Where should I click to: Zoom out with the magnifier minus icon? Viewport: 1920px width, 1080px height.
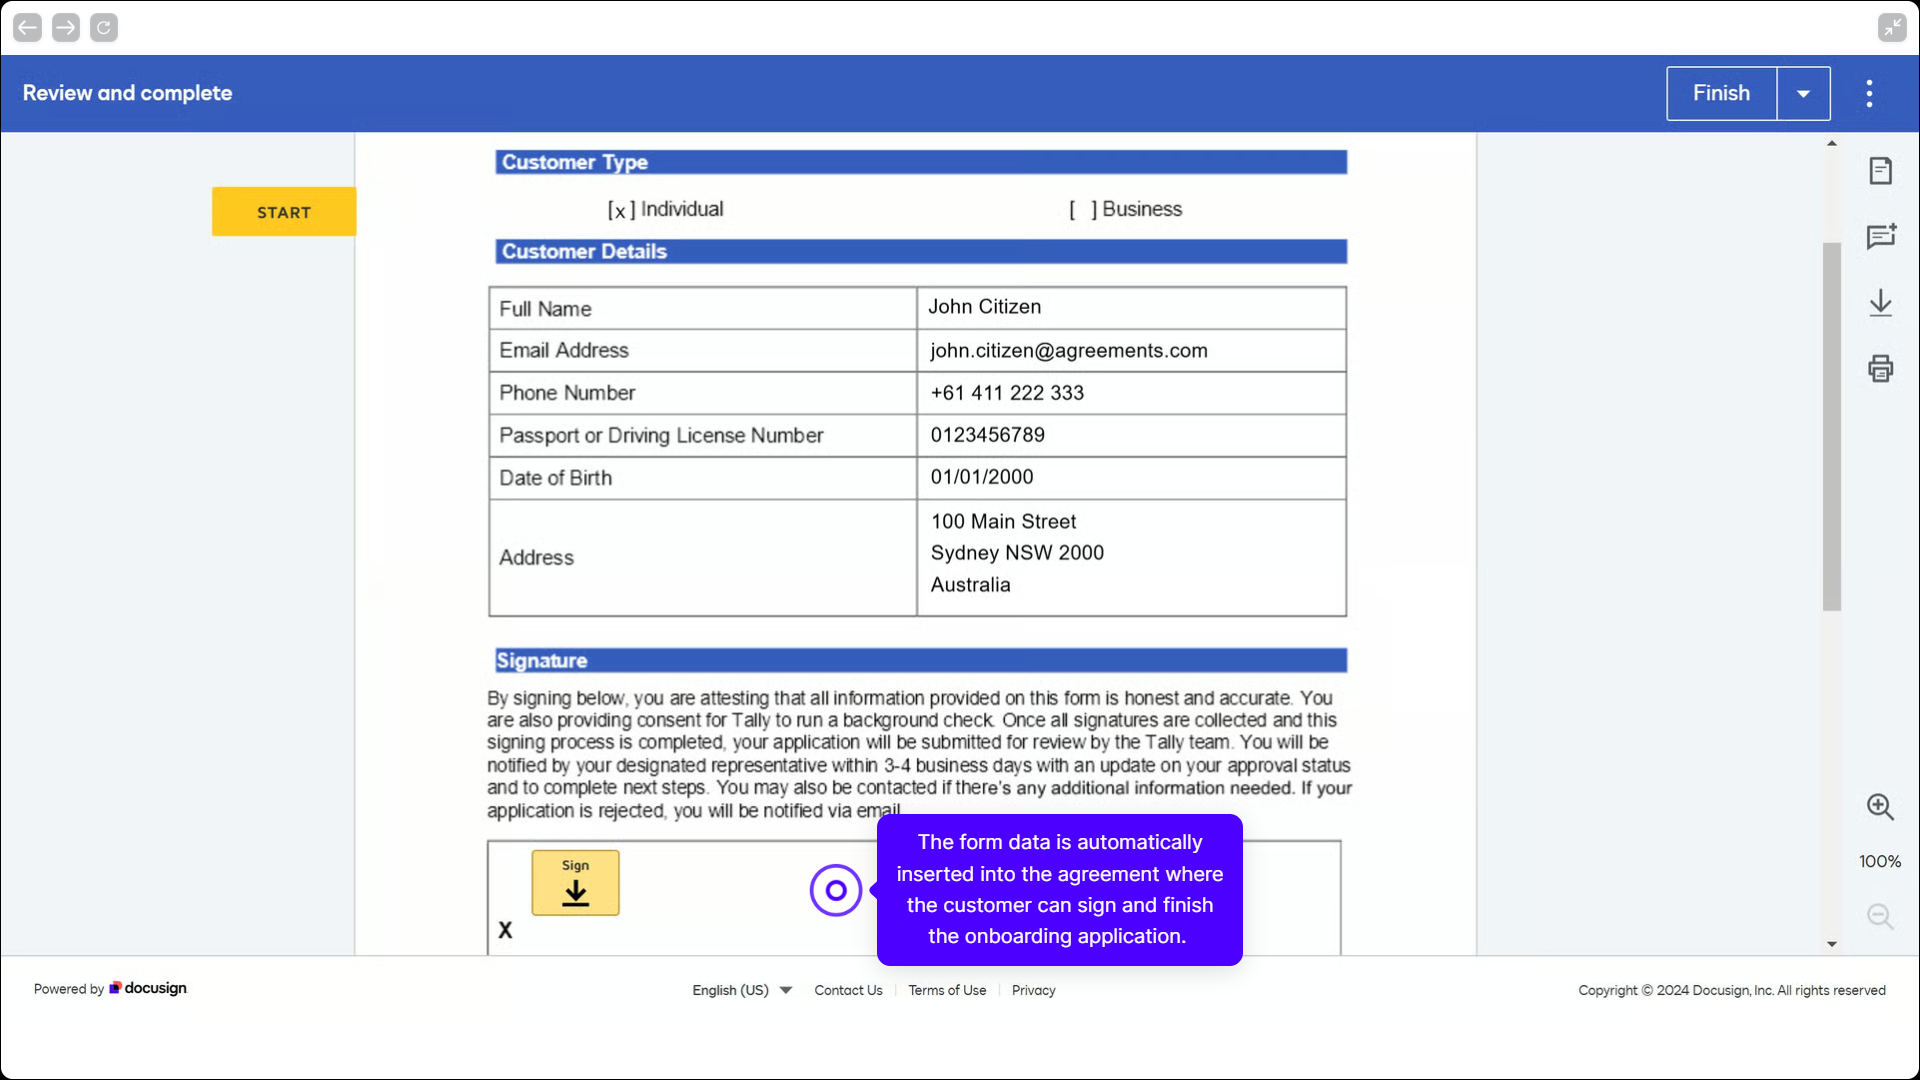[x=1880, y=916]
